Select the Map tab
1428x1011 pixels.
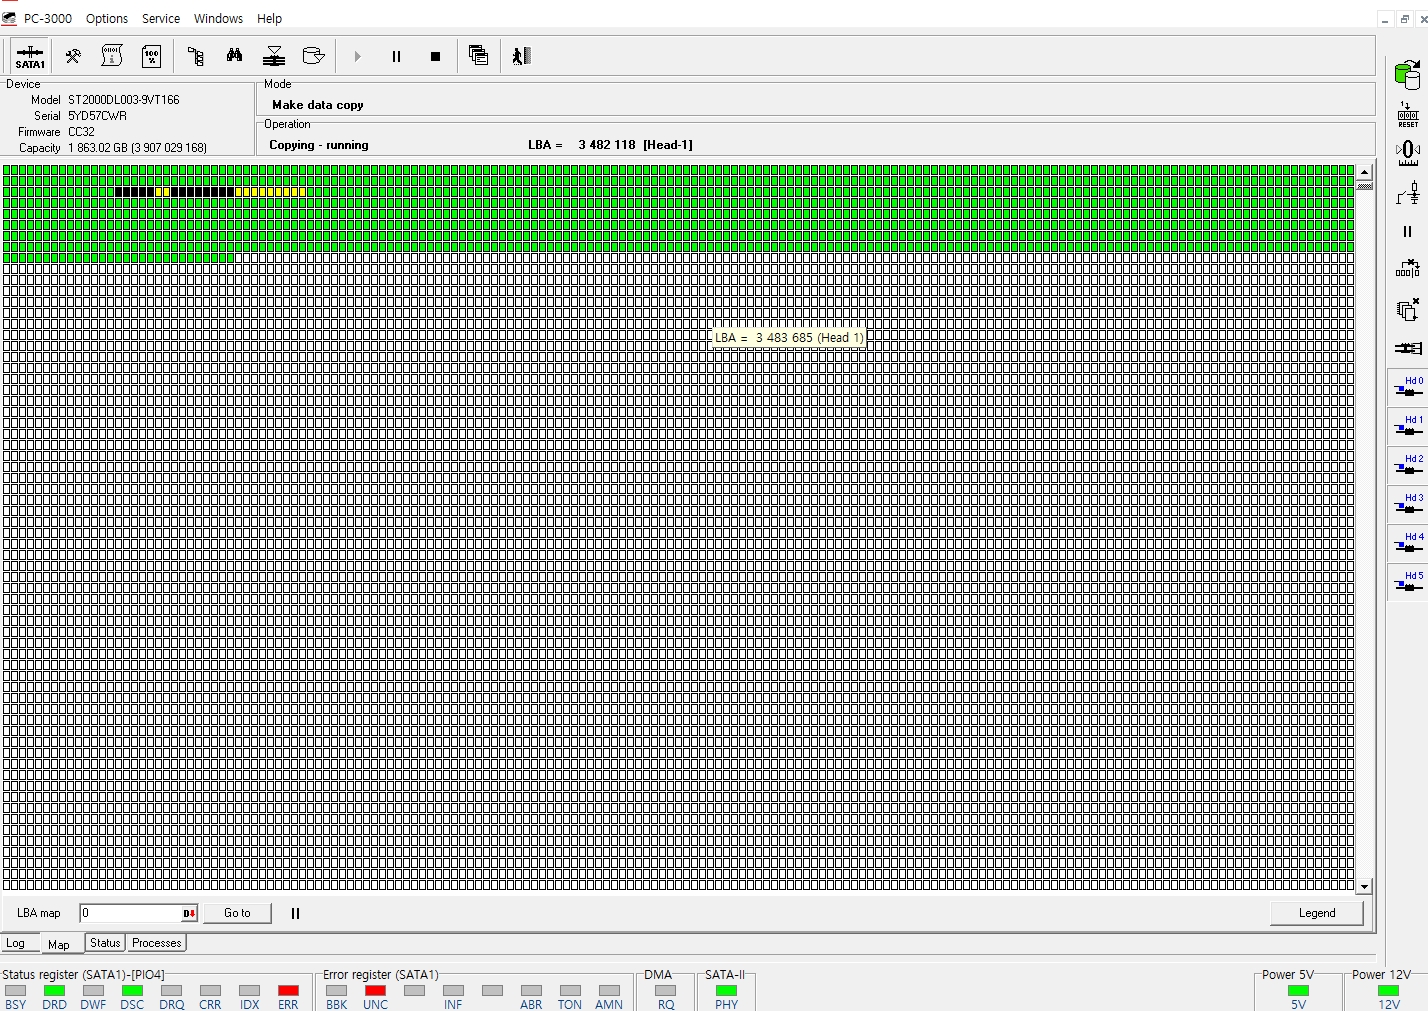[x=59, y=944]
